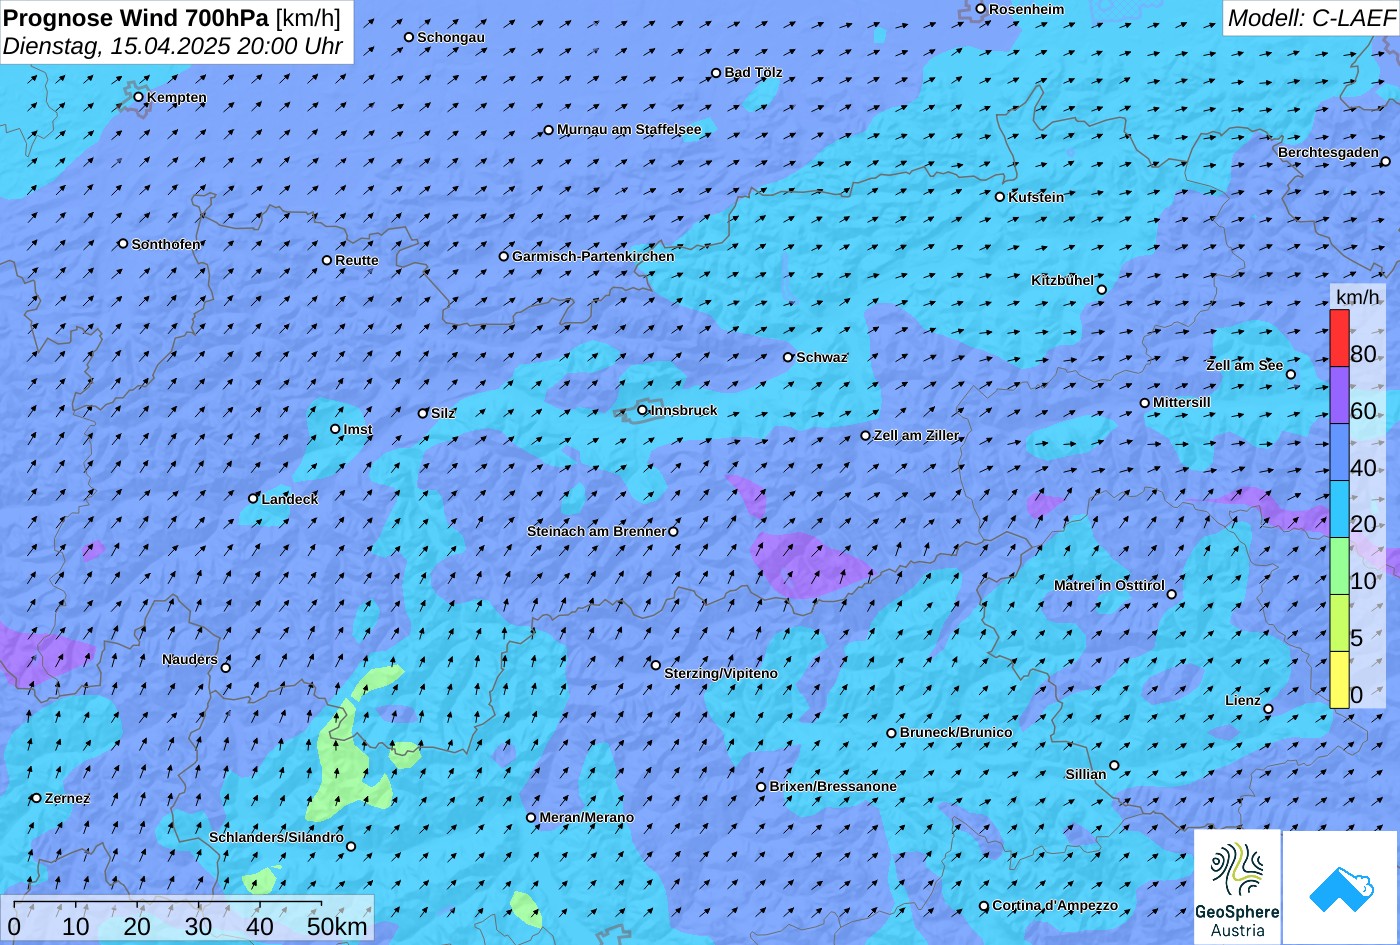Click the Reutte town marker

pos(327,260)
